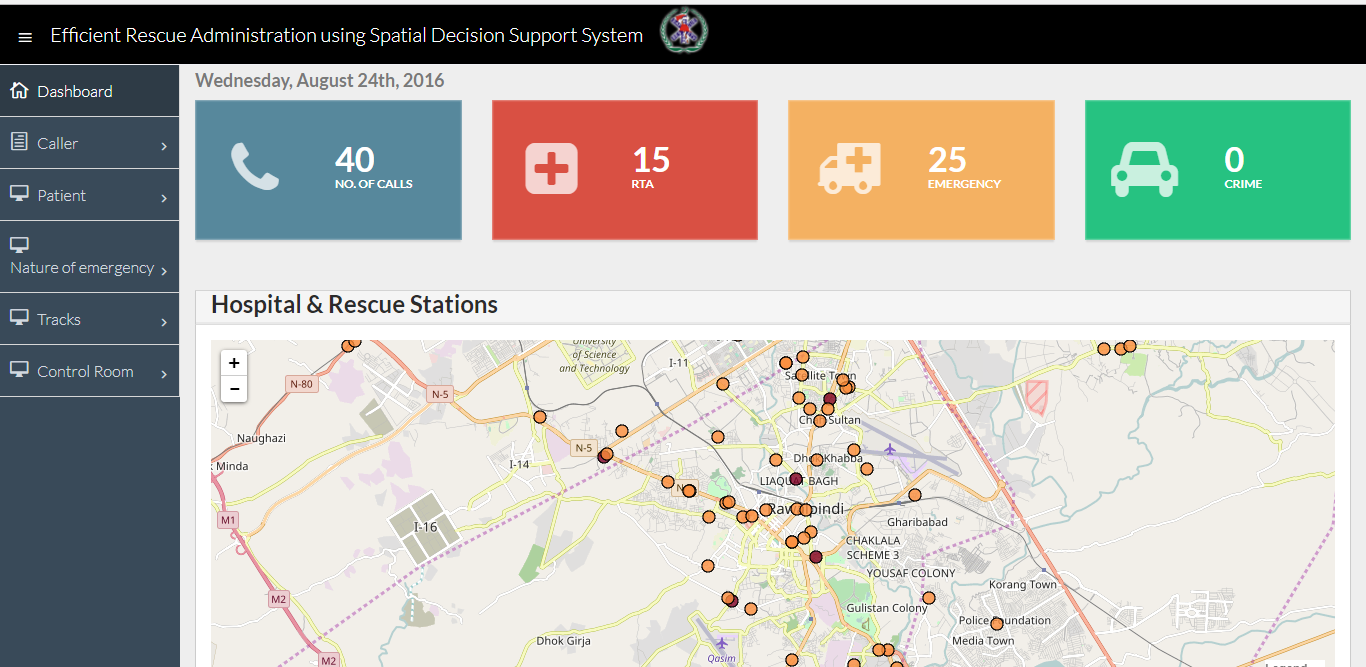Click the 15 RTA card

pos(625,170)
